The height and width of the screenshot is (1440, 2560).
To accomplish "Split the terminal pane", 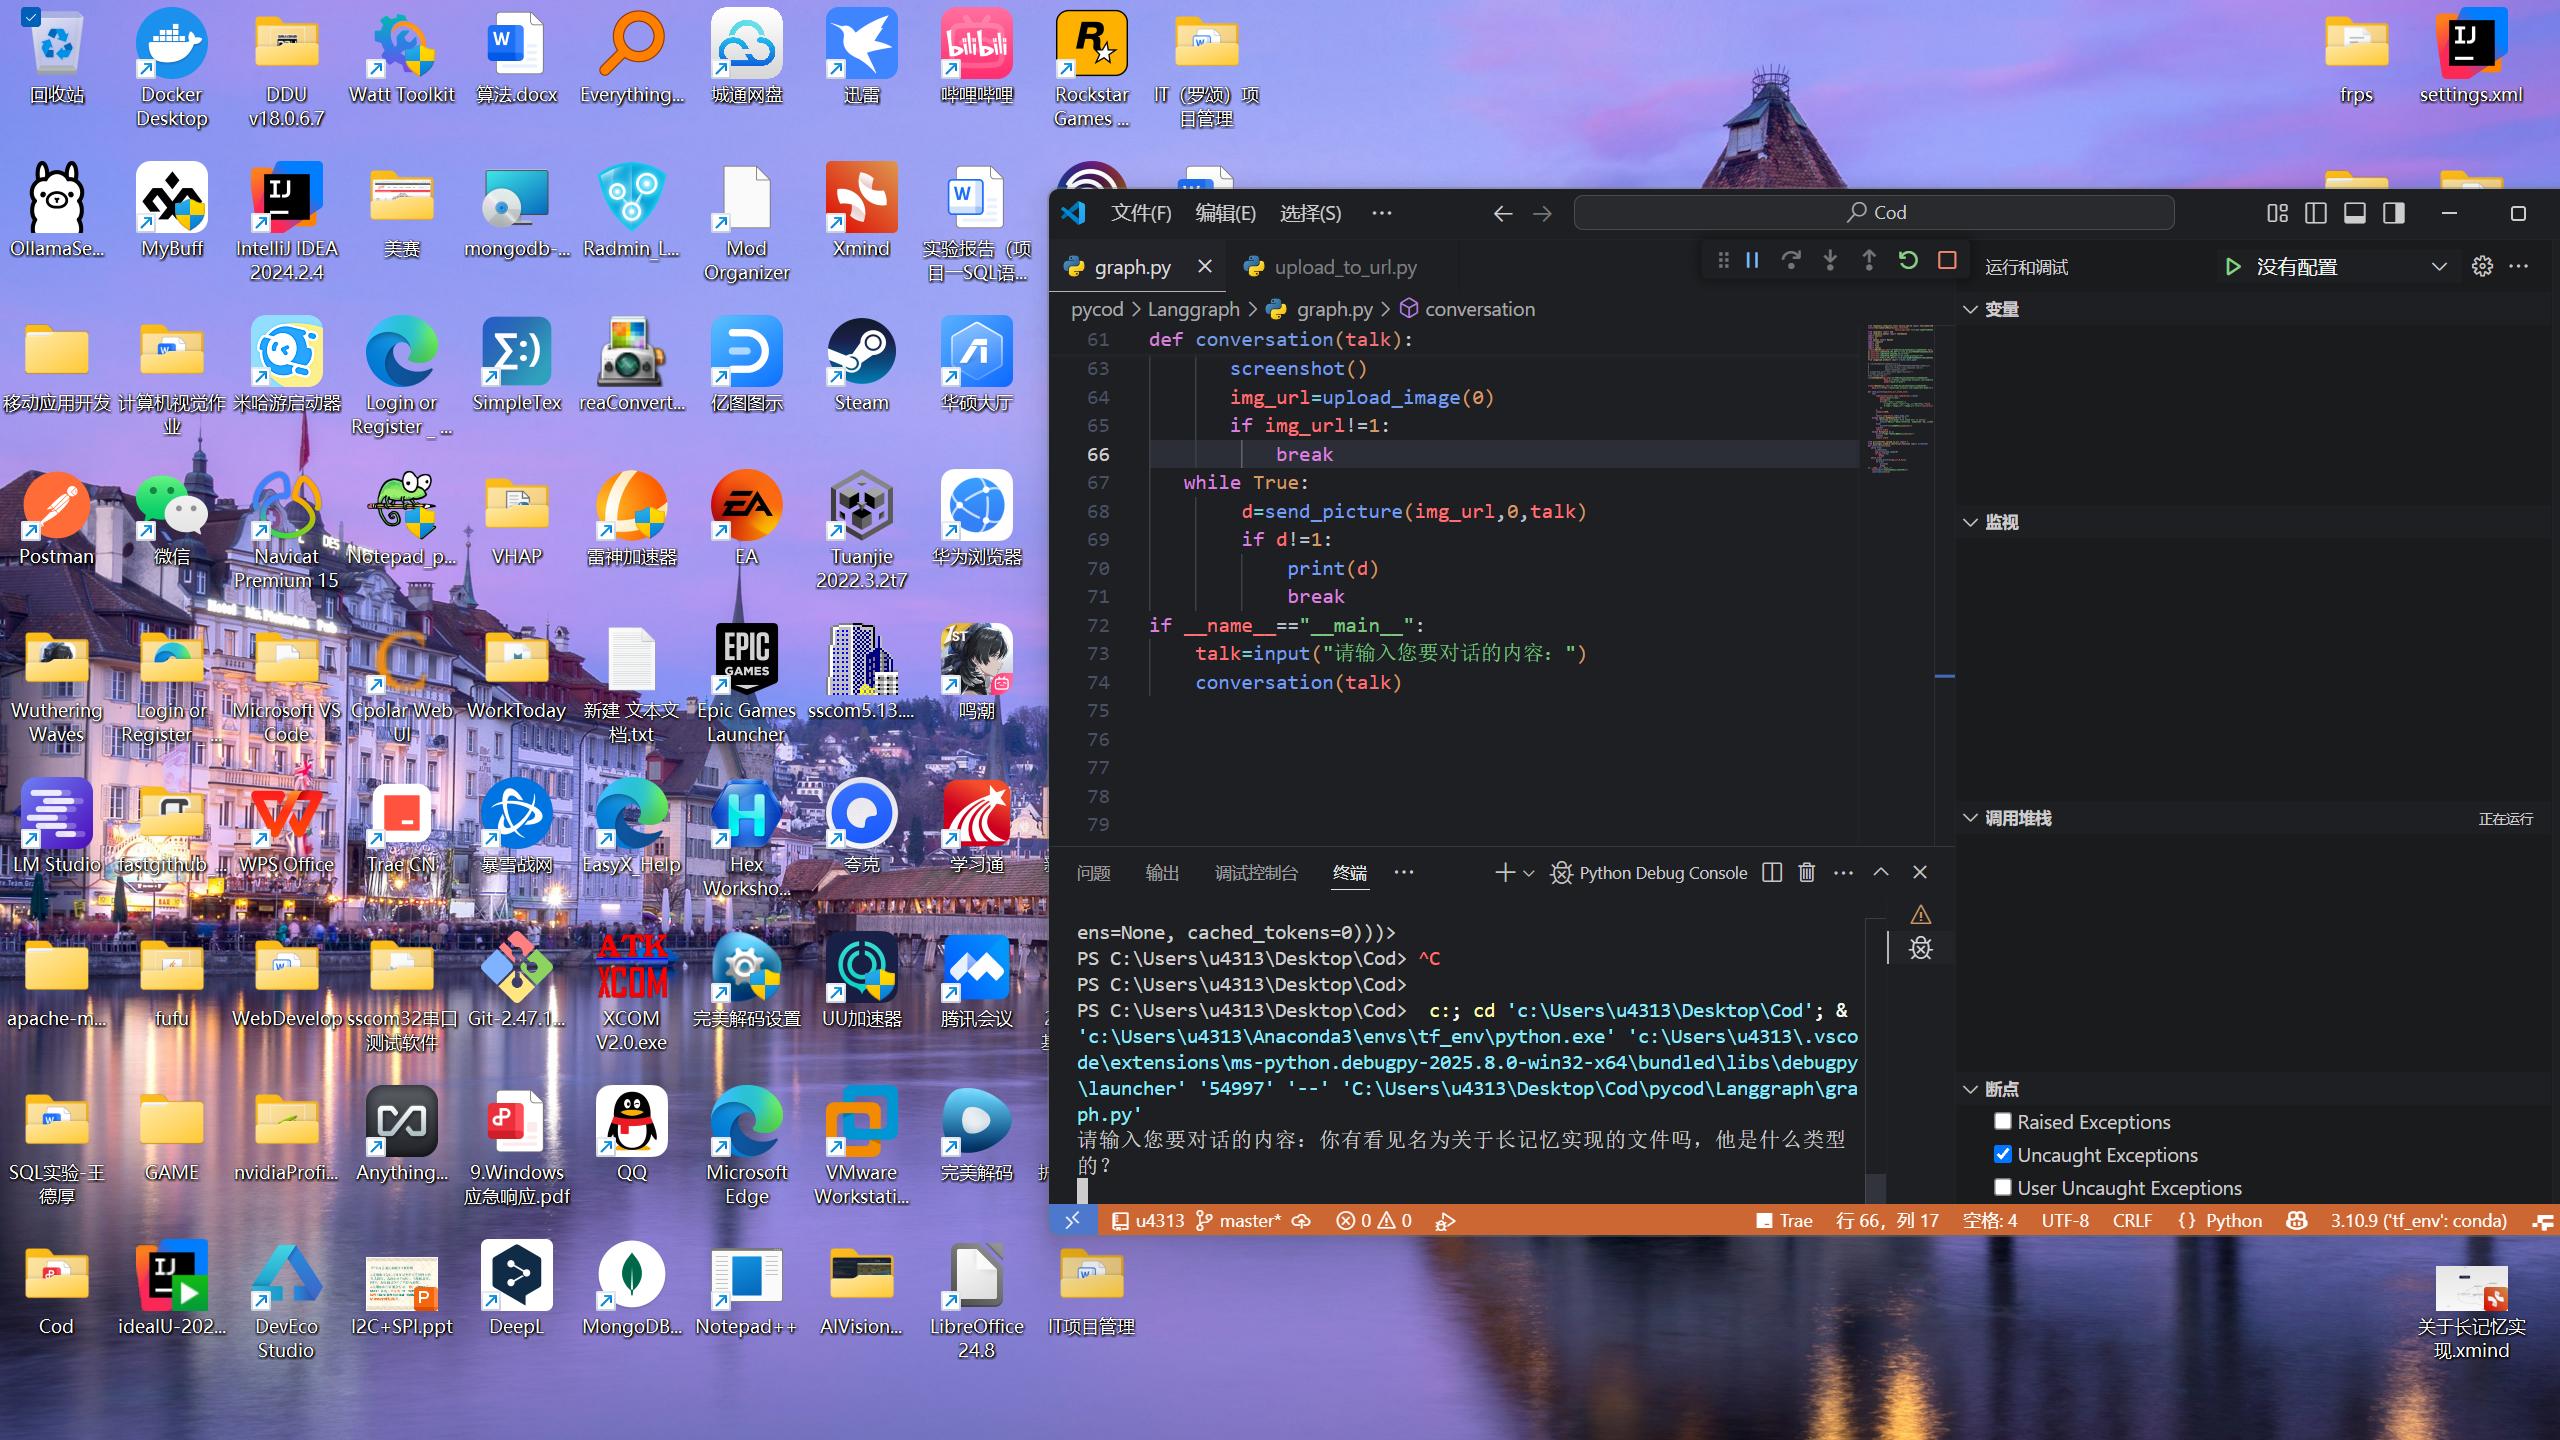I will (1772, 872).
